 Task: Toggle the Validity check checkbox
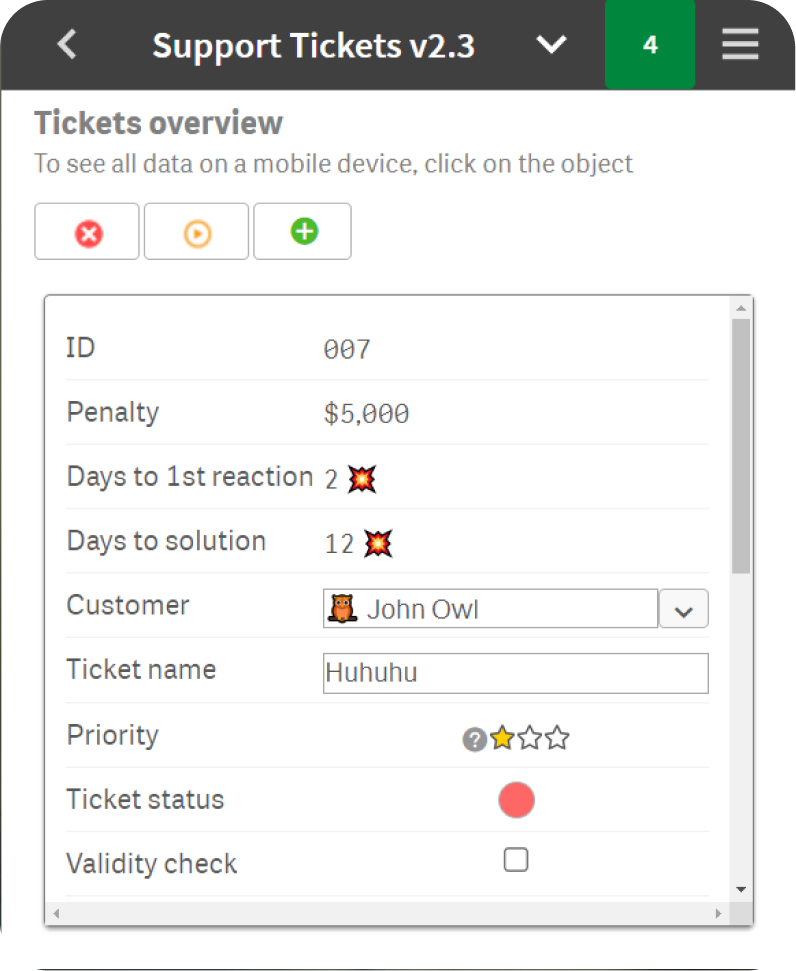(516, 860)
